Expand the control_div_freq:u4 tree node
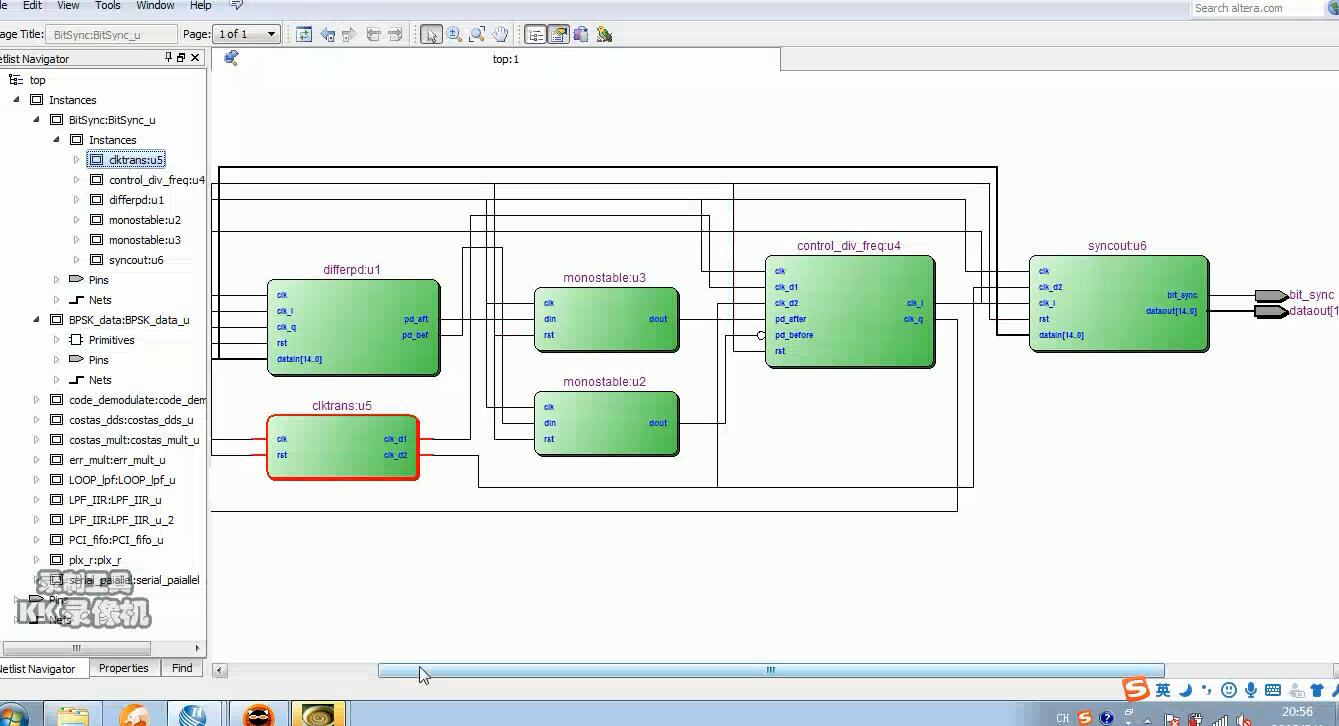This screenshot has height=726, width=1339. (x=77, y=180)
